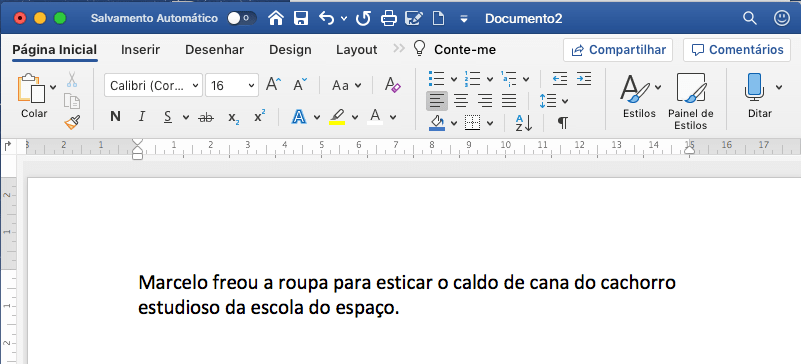Click the Conte-me search box
The height and width of the screenshot is (364, 801).
tap(454, 50)
